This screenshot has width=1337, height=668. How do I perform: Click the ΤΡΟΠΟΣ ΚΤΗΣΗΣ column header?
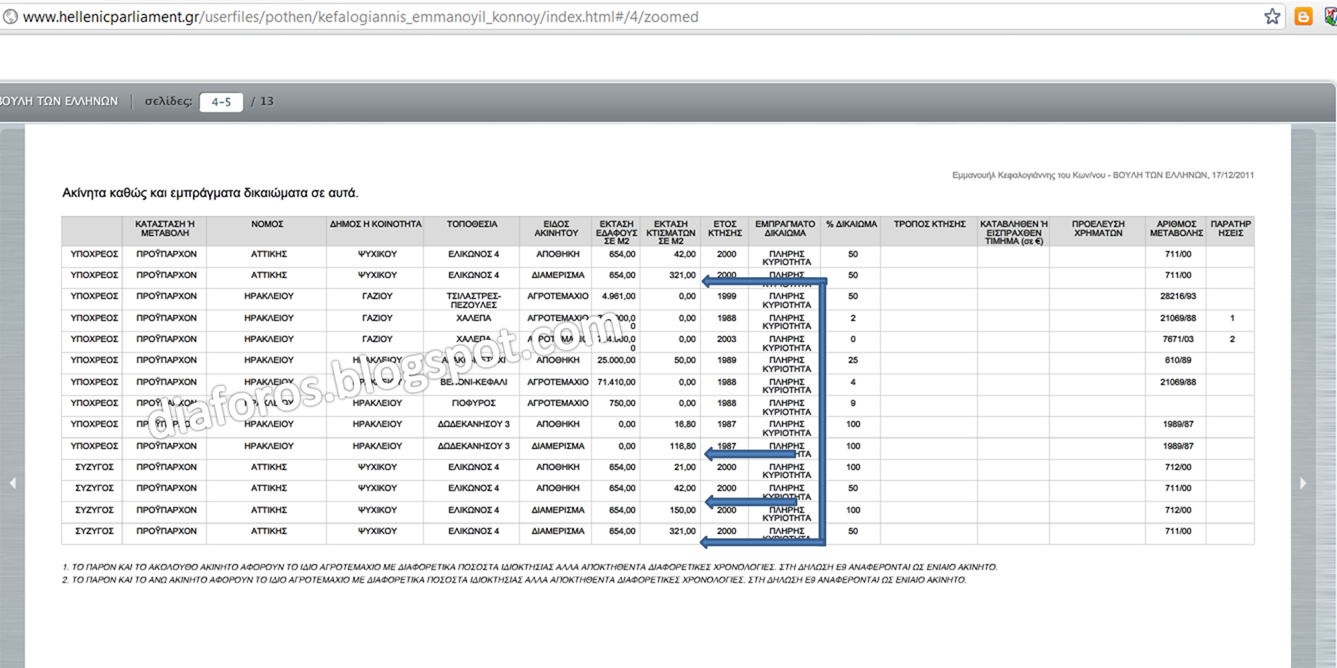click(929, 225)
